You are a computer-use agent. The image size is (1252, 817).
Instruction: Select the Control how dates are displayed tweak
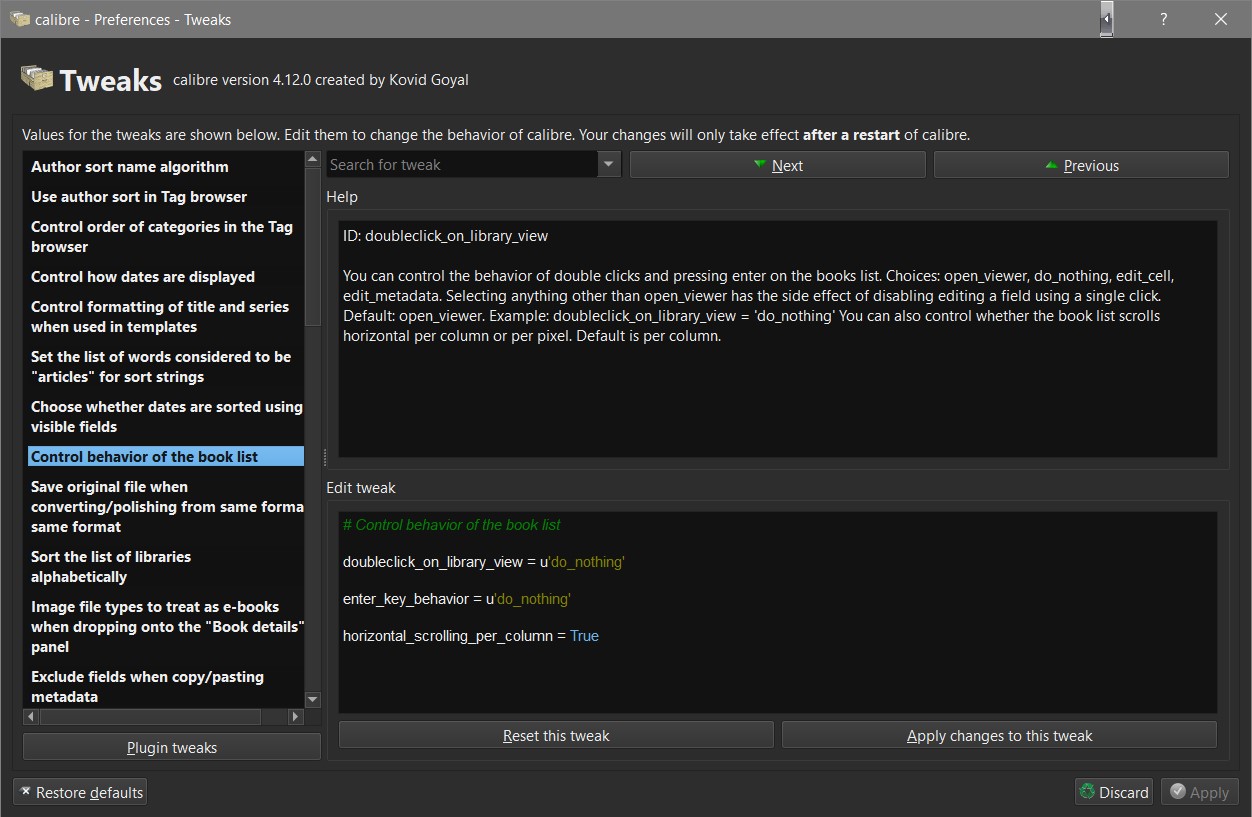143,277
